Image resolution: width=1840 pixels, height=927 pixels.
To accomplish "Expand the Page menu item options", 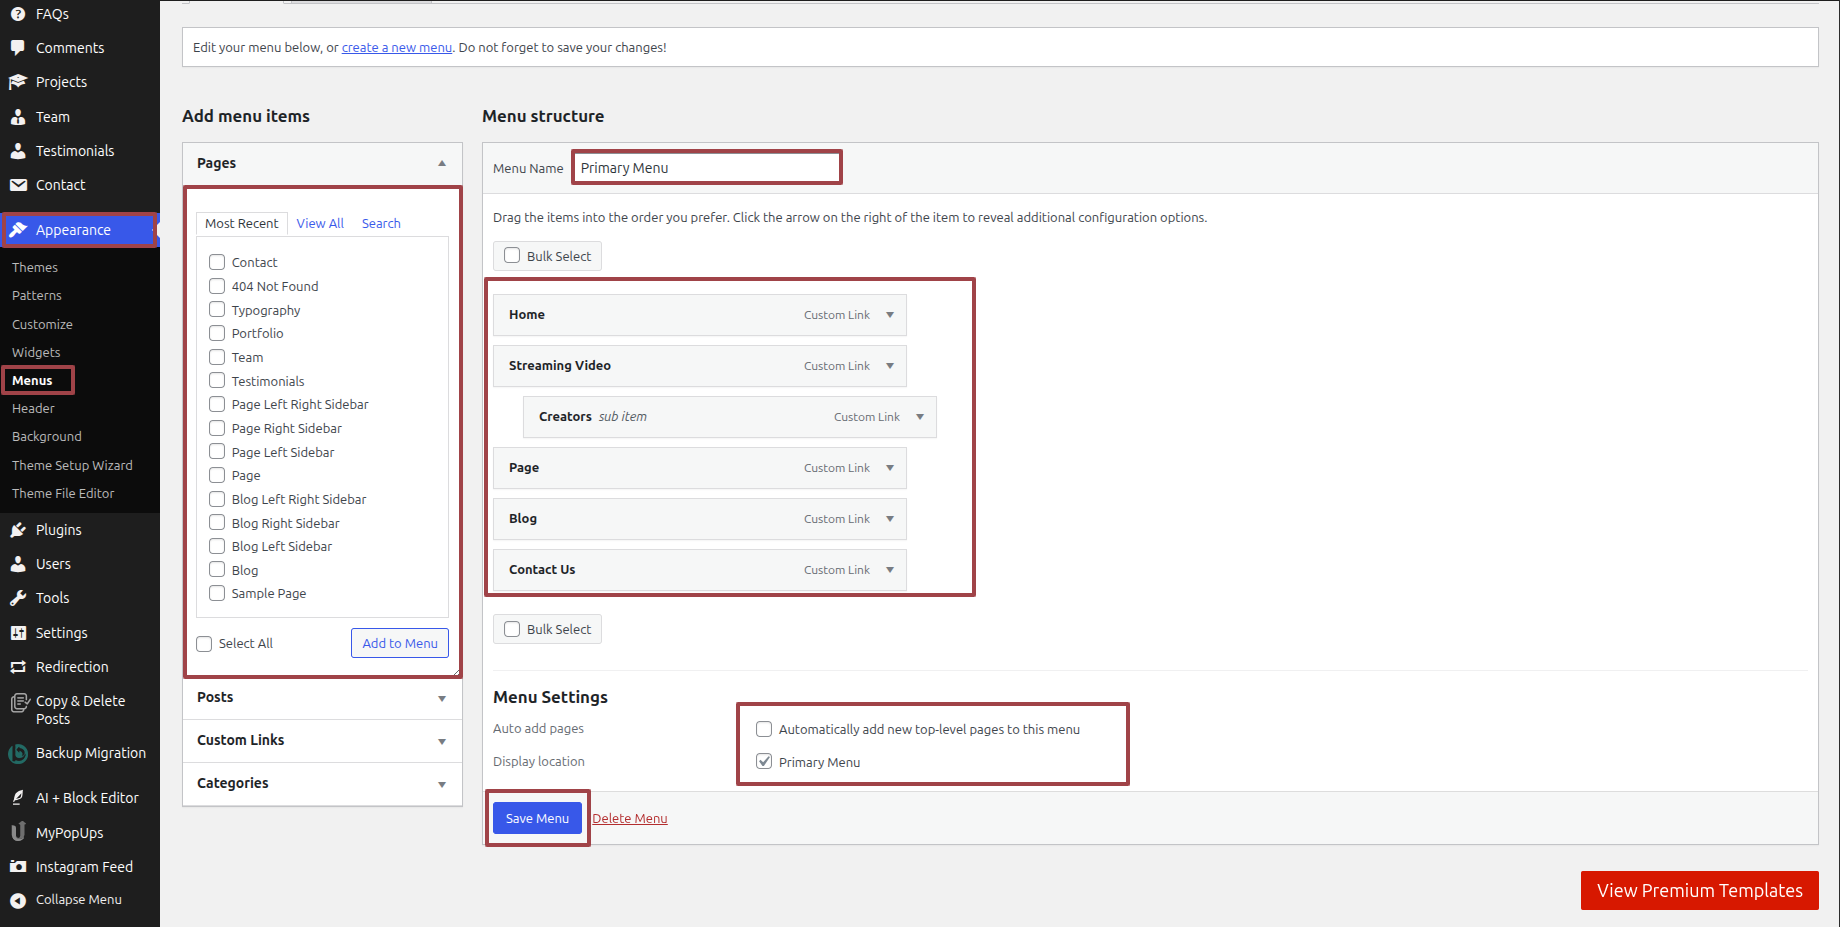I will coord(890,468).
